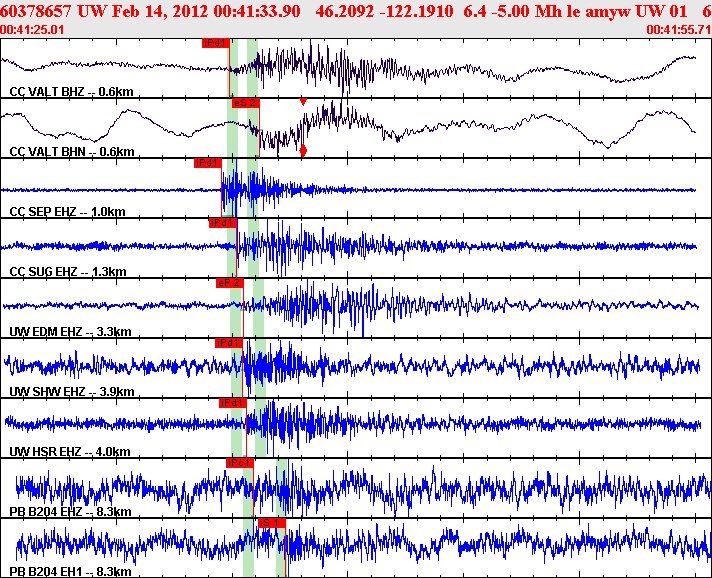Click the CC SEP EHZ -- 1.0km channel label
This screenshot has height=578, width=712.
point(67,212)
